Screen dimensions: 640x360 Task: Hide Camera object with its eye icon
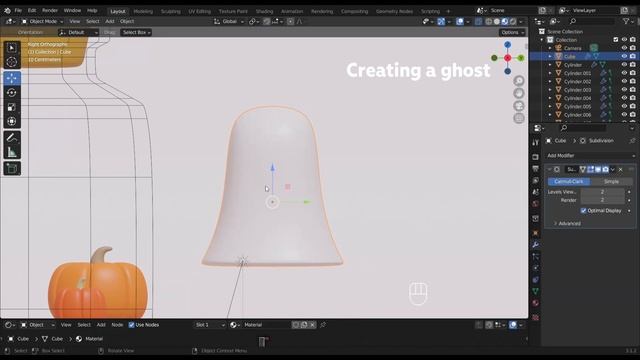pos(624,48)
